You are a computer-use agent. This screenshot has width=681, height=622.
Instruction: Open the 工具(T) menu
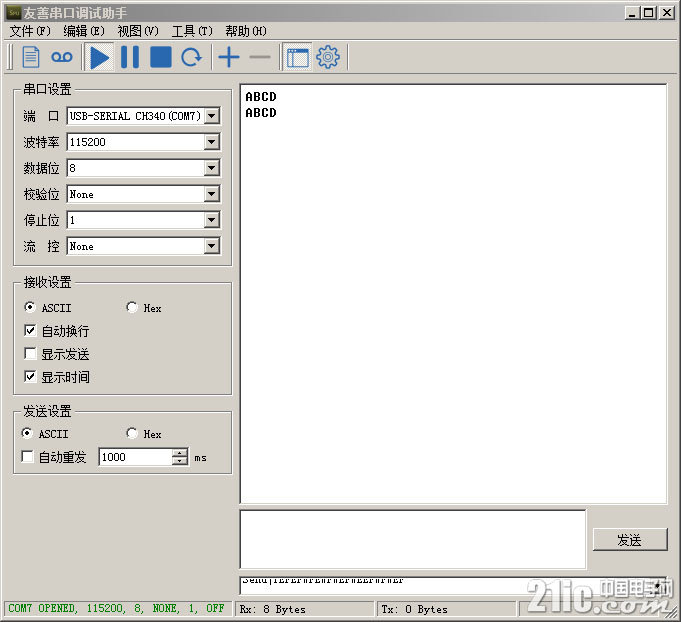[191, 31]
